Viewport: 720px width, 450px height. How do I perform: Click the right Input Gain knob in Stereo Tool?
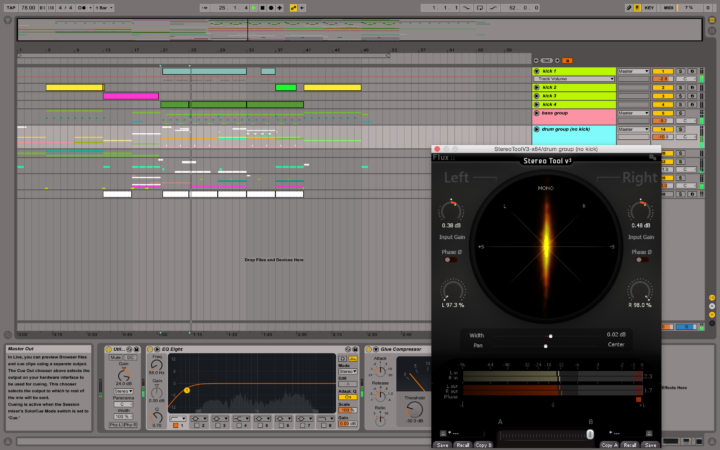(640, 211)
